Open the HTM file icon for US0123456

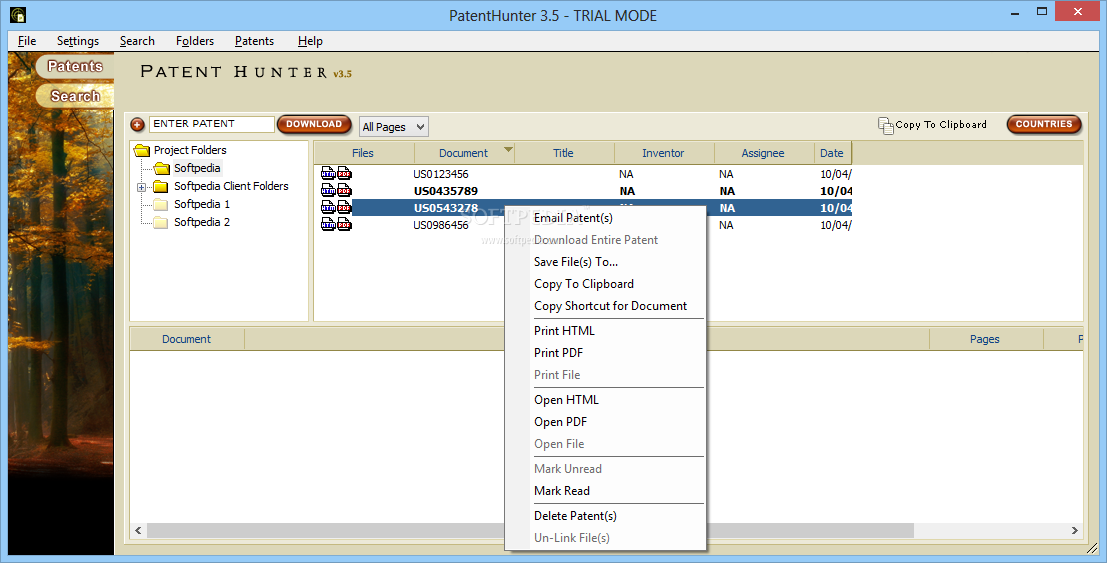click(x=328, y=174)
